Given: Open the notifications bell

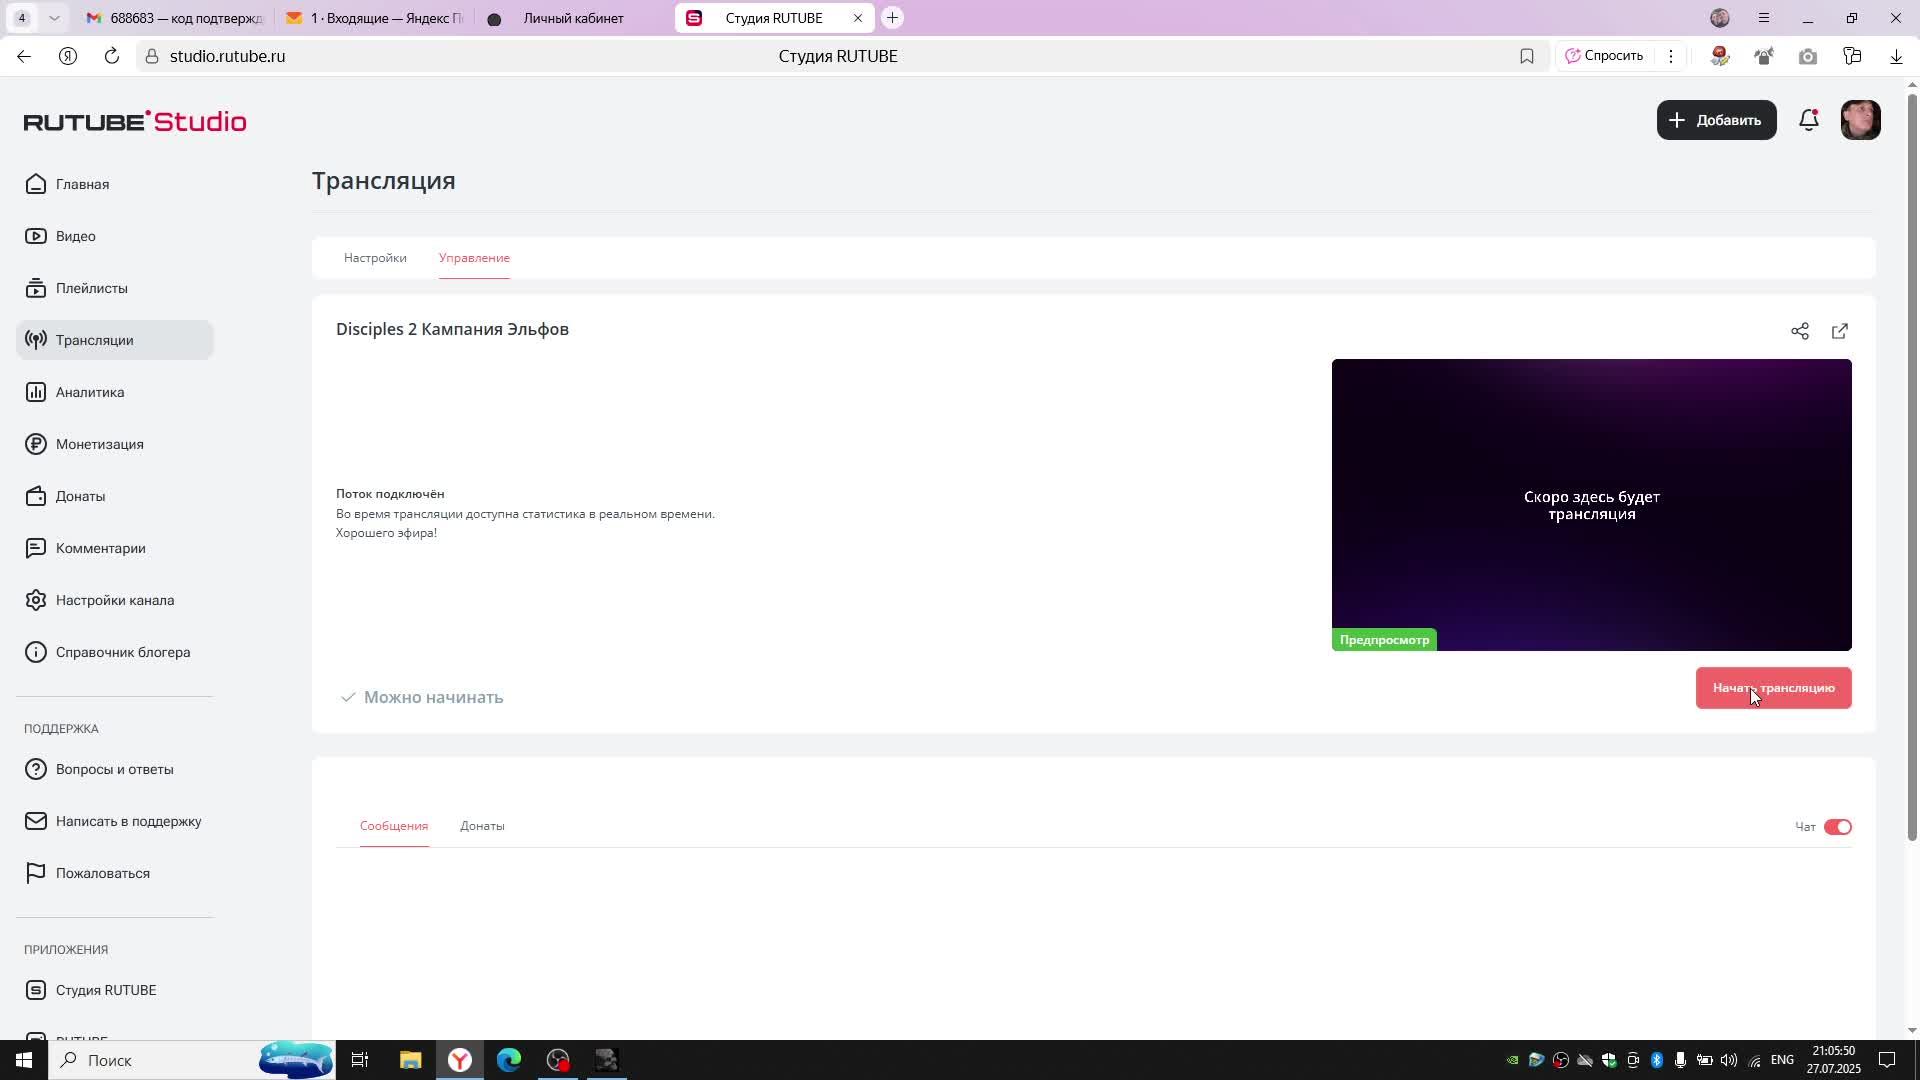Looking at the screenshot, I should click(x=1808, y=120).
